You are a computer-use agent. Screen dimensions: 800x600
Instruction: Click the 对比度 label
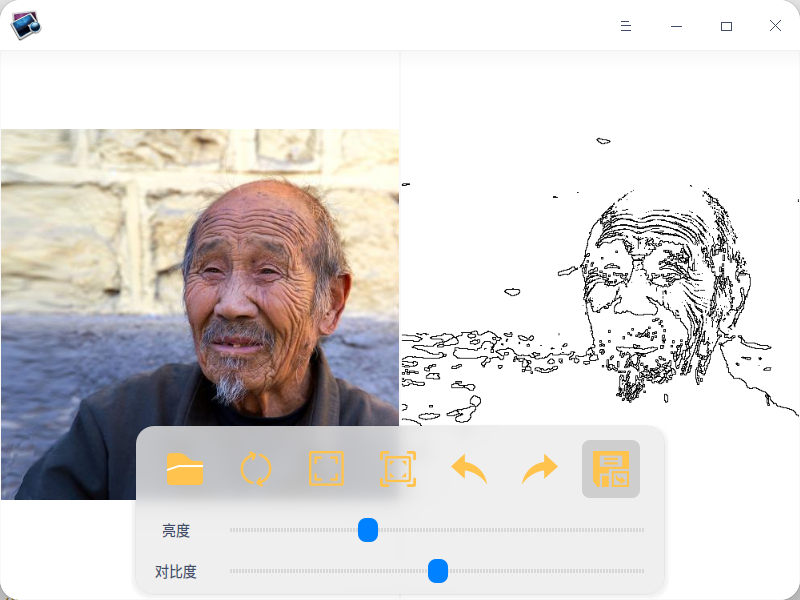(176, 571)
